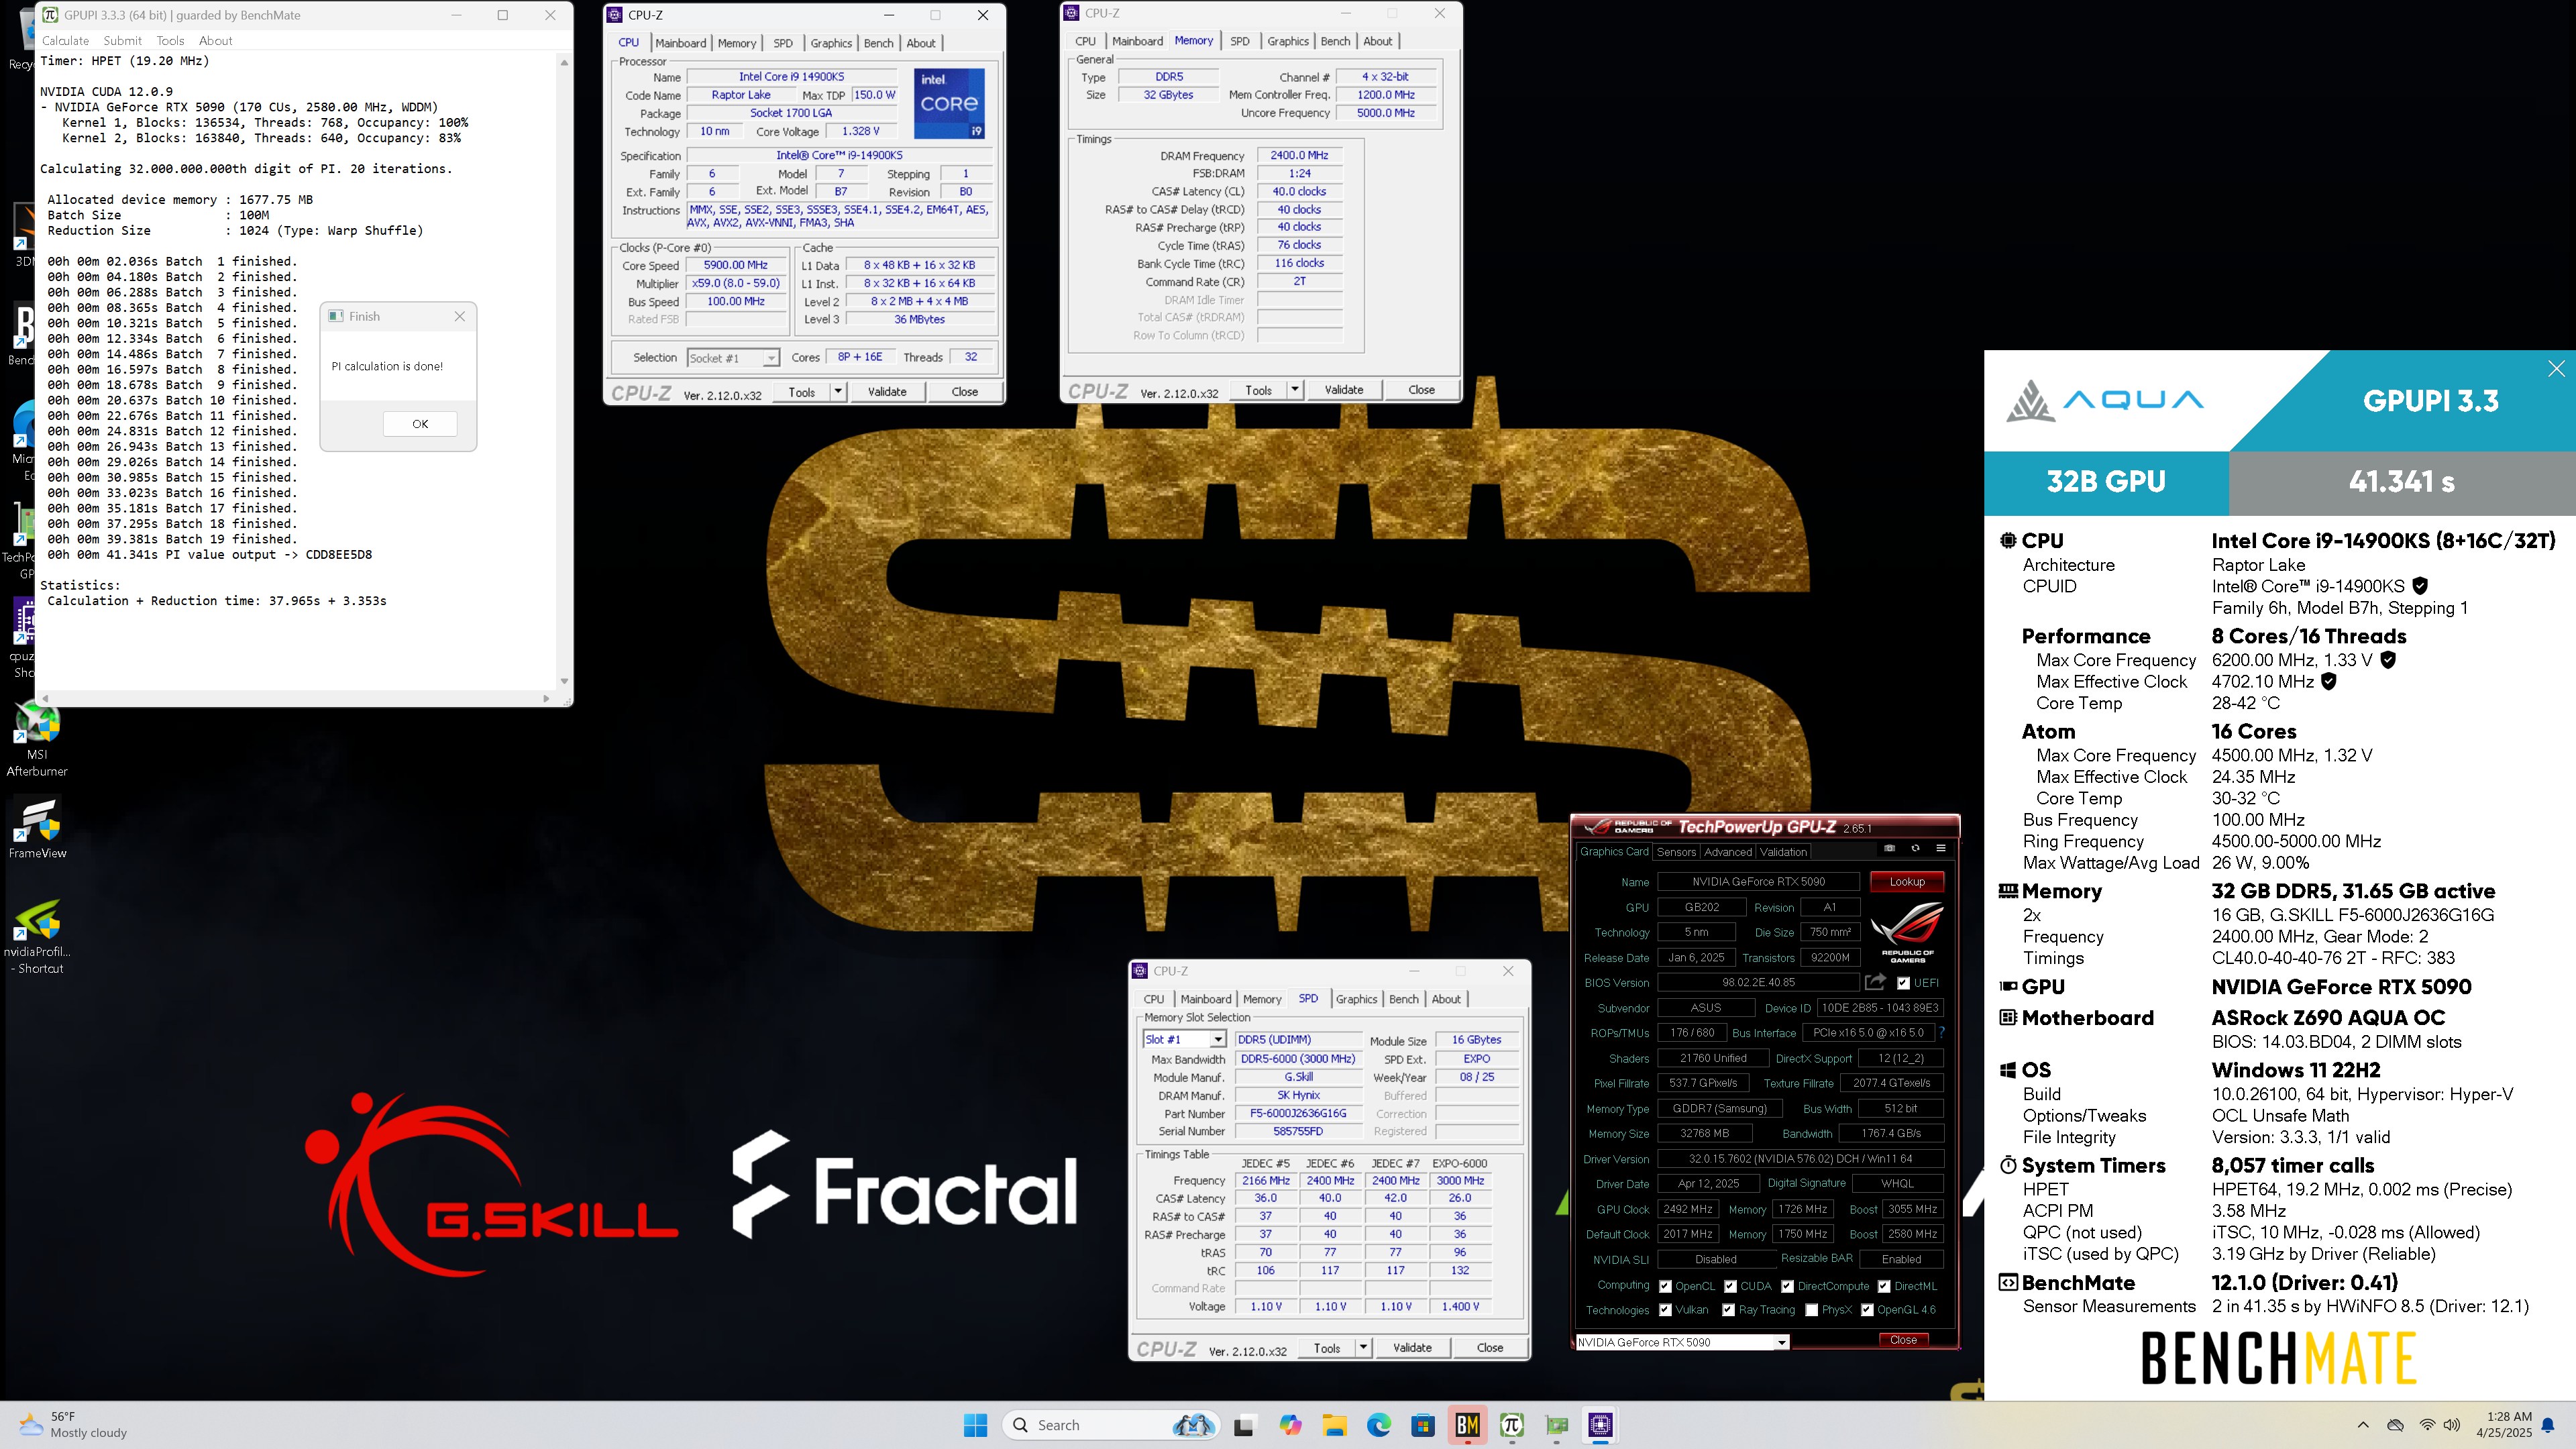The width and height of the screenshot is (2576, 1449).
Task: Open nvidiaProfile Shortcut on desktop
Action: pos(37,937)
